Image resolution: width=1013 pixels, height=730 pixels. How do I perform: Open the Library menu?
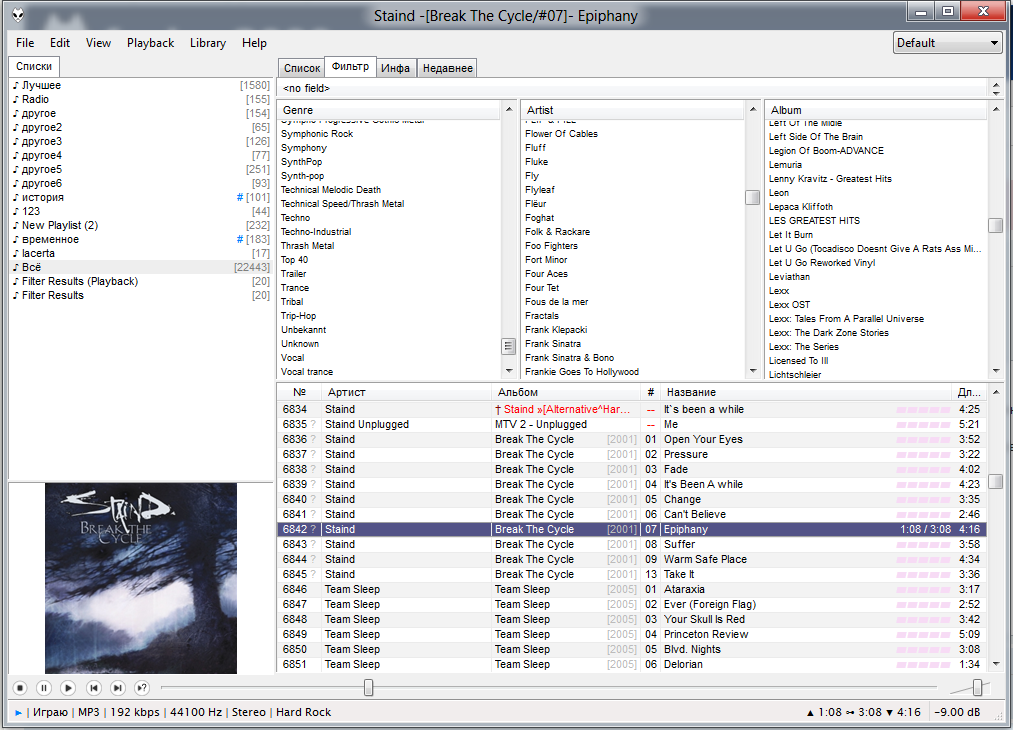click(x=208, y=43)
